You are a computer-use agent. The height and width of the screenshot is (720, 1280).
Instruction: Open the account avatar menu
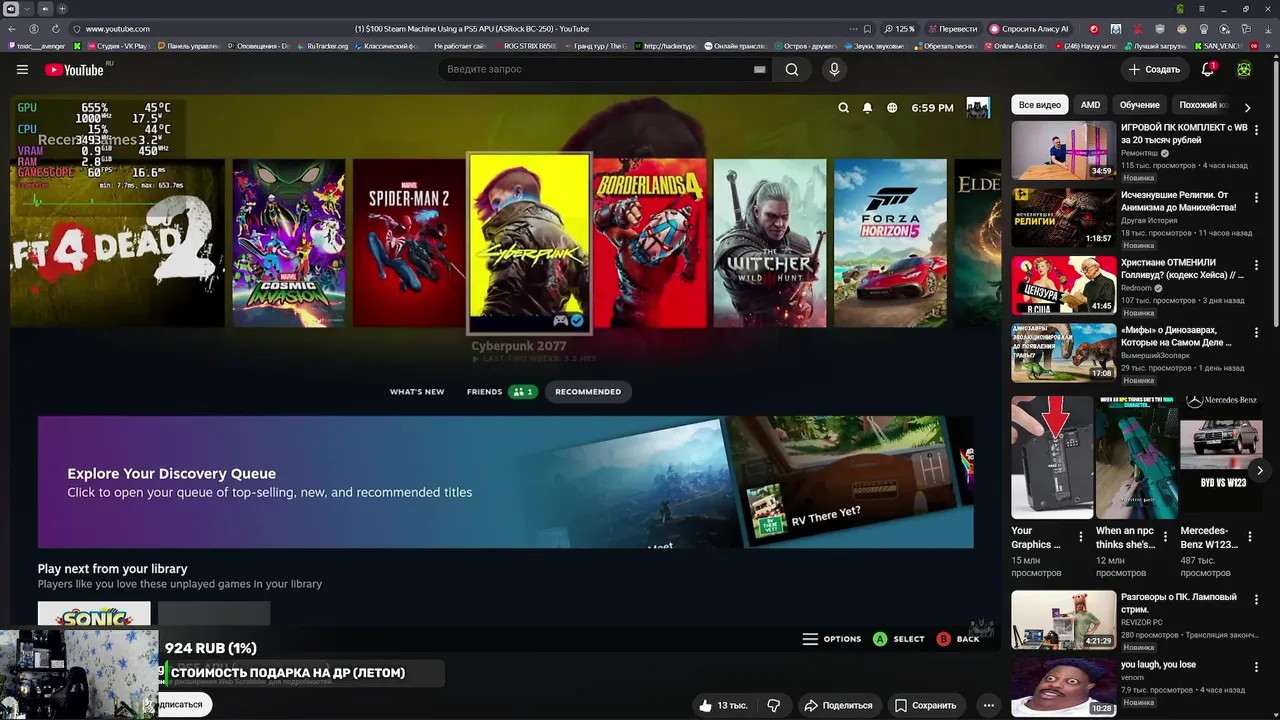click(1244, 69)
